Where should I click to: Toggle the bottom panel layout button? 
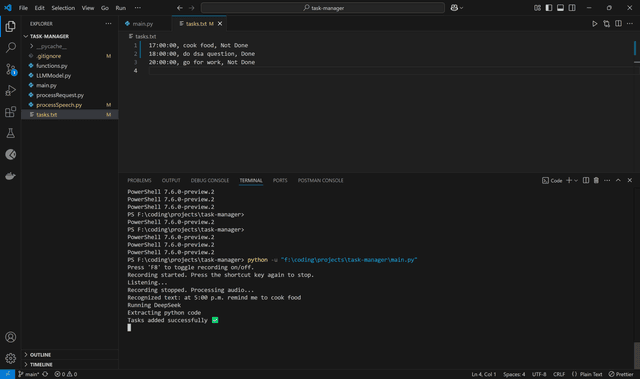click(x=560, y=8)
